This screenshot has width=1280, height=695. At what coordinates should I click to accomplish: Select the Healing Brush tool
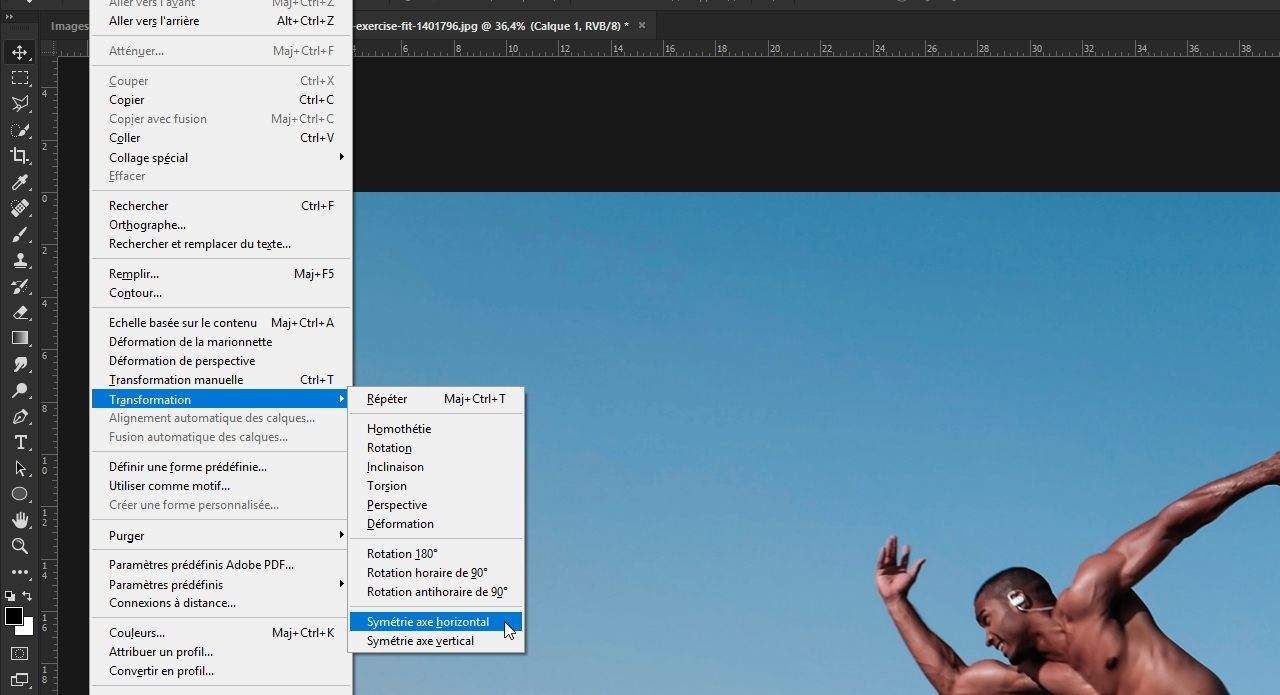pyautogui.click(x=20, y=208)
